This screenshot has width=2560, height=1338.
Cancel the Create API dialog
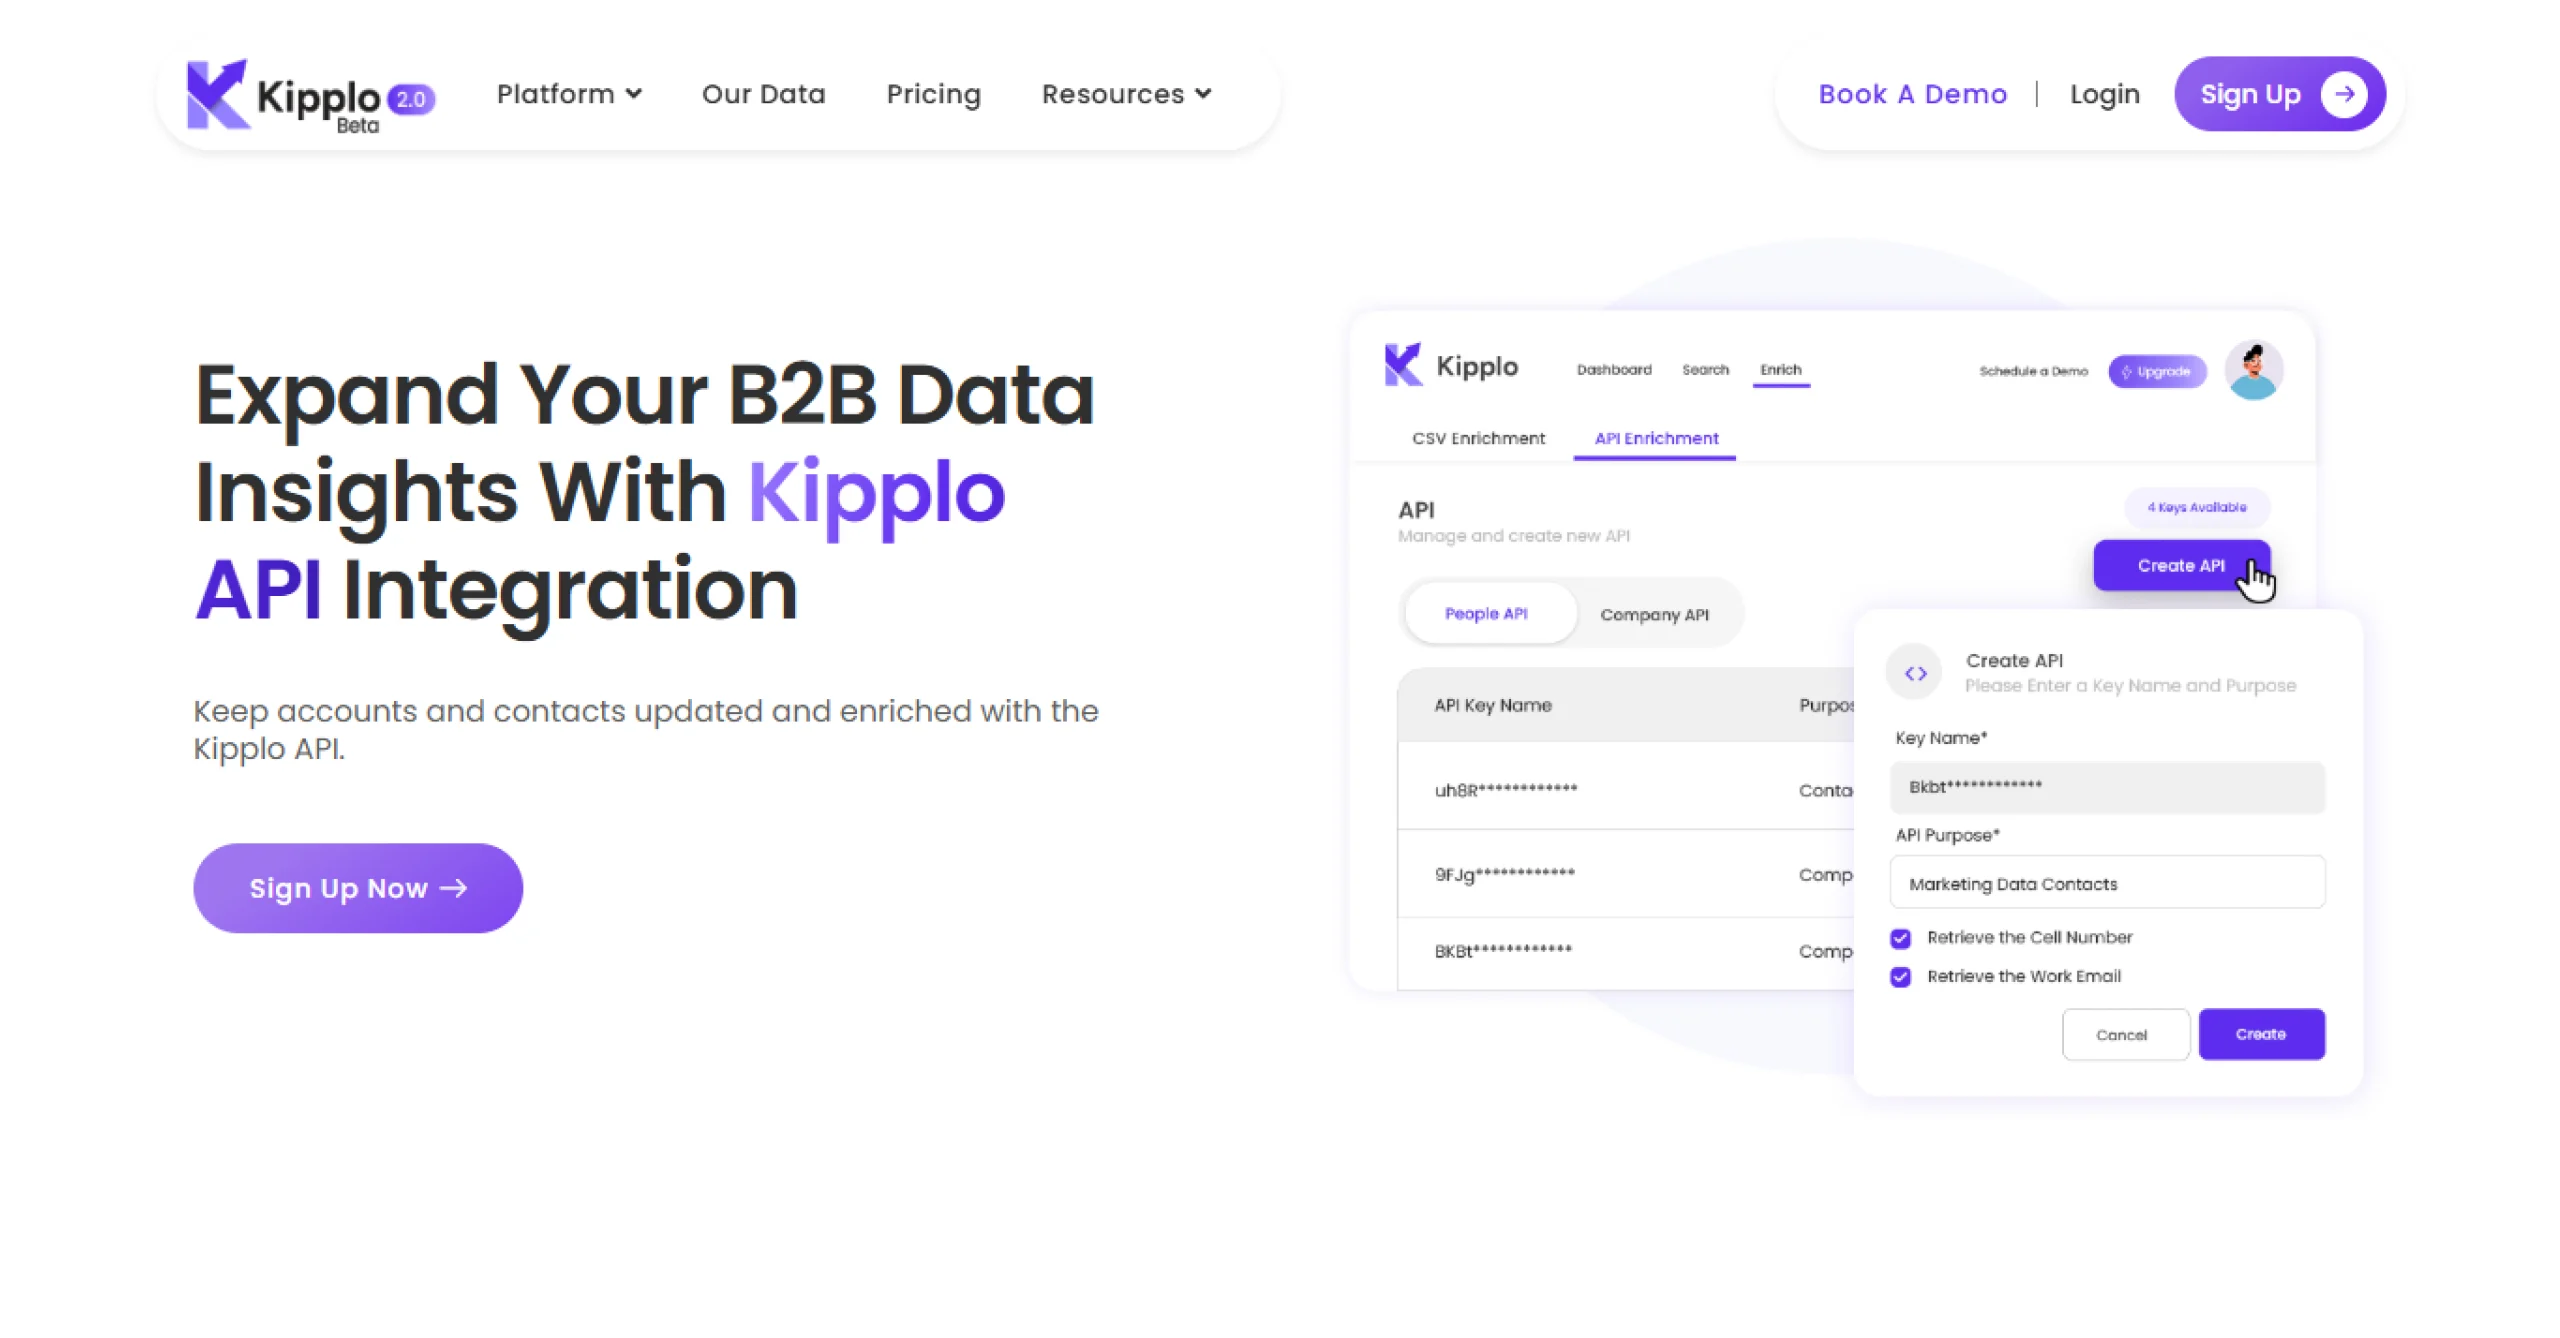(x=2126, y=1034)
